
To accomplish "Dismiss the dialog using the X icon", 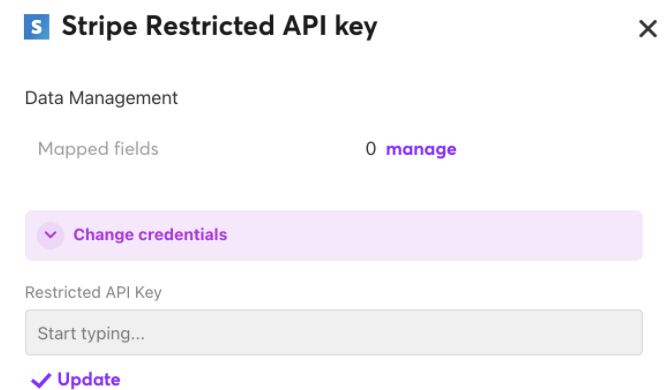I will 647,29.
